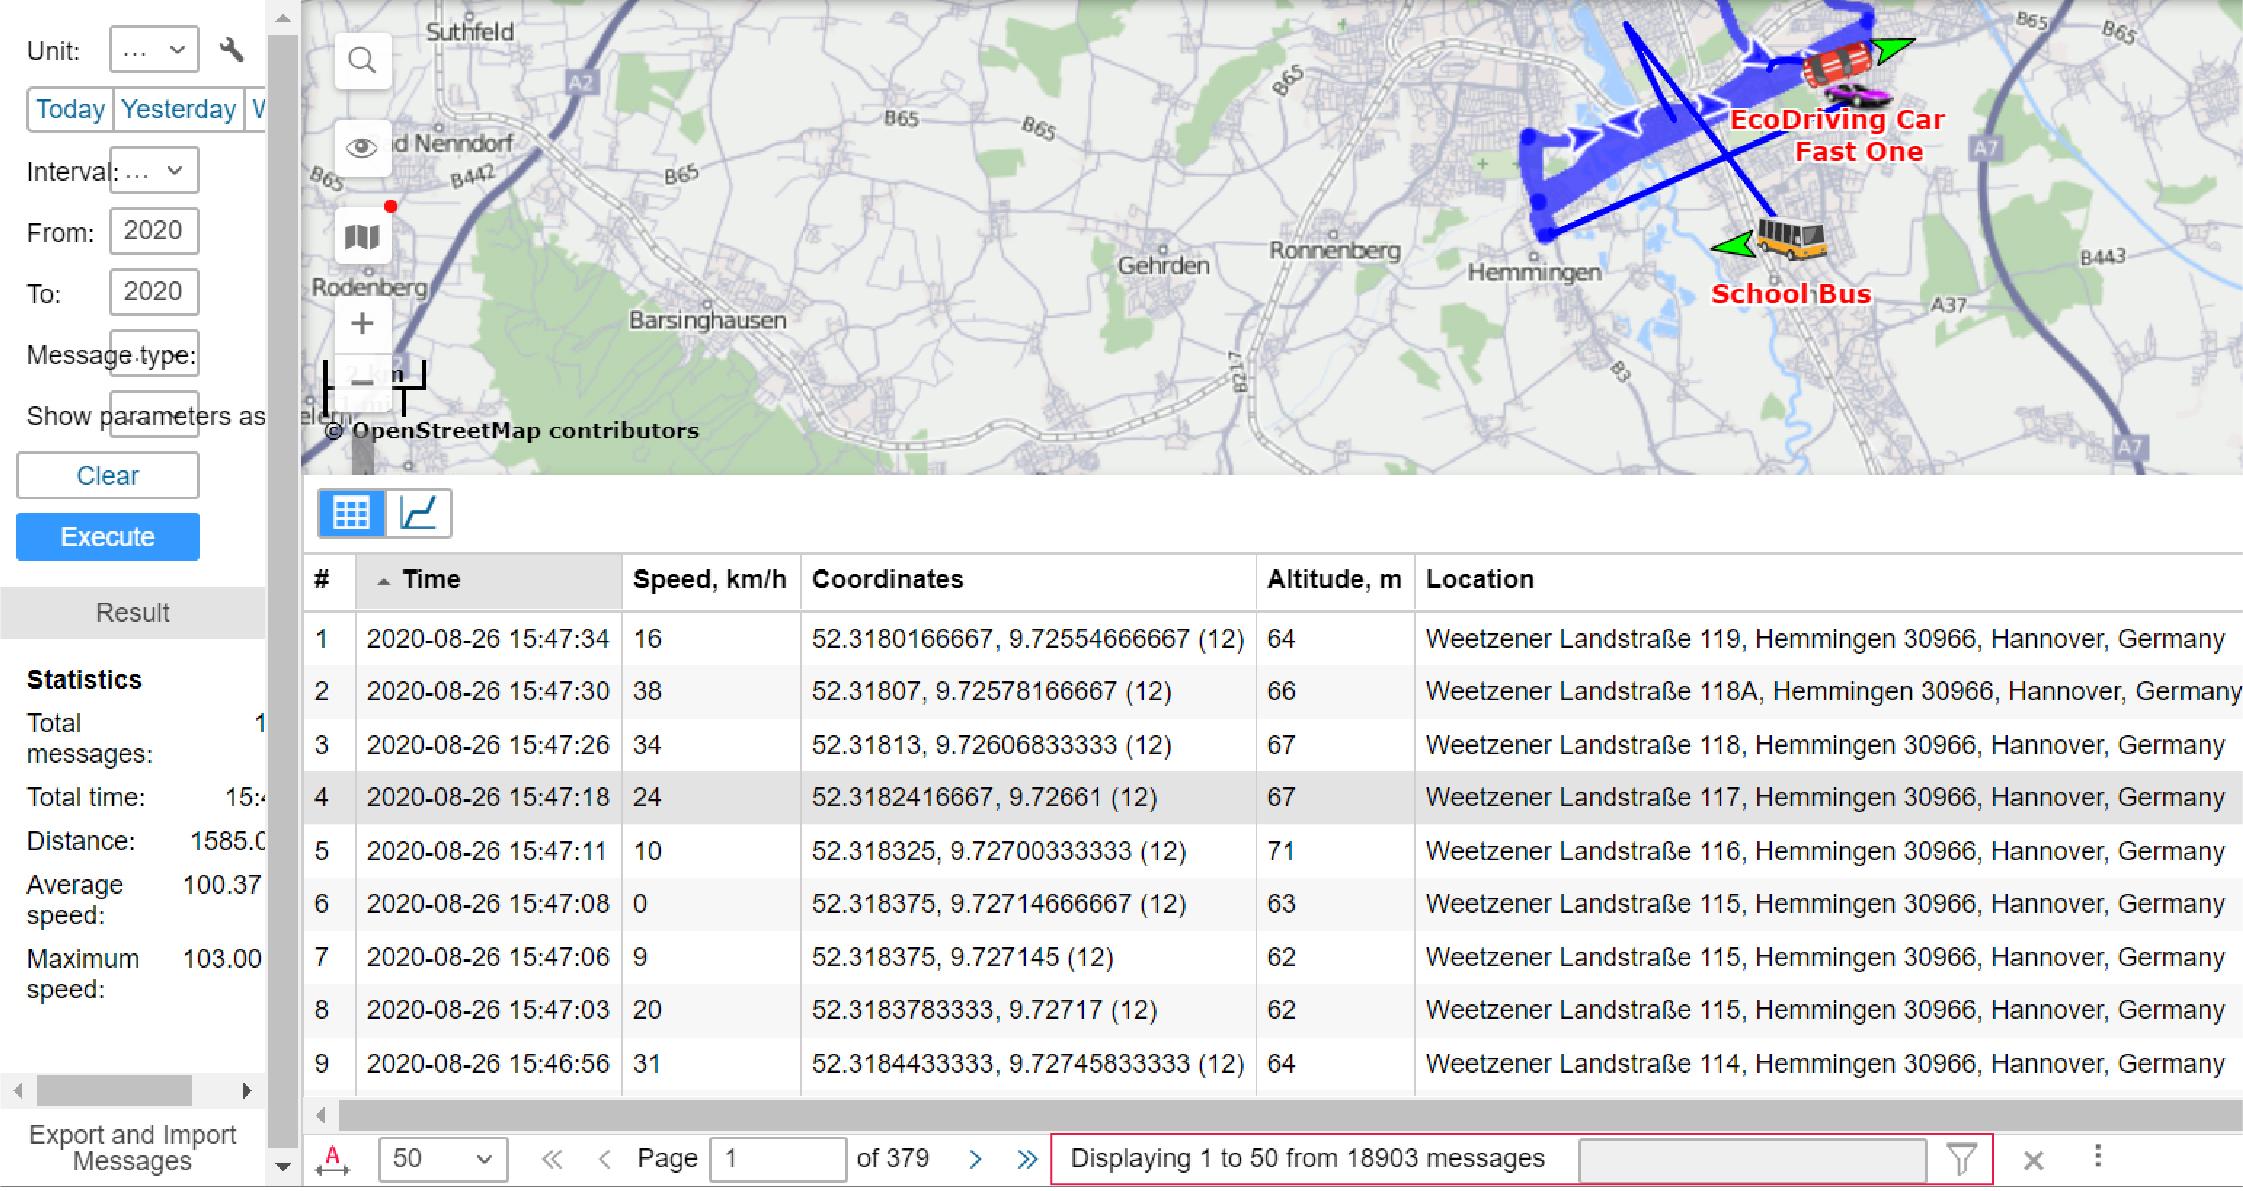Image resolution: width=2243 pixels, height=1191 pixels.
Task: Click the column auto-width icon
Action: [332, 1159]
